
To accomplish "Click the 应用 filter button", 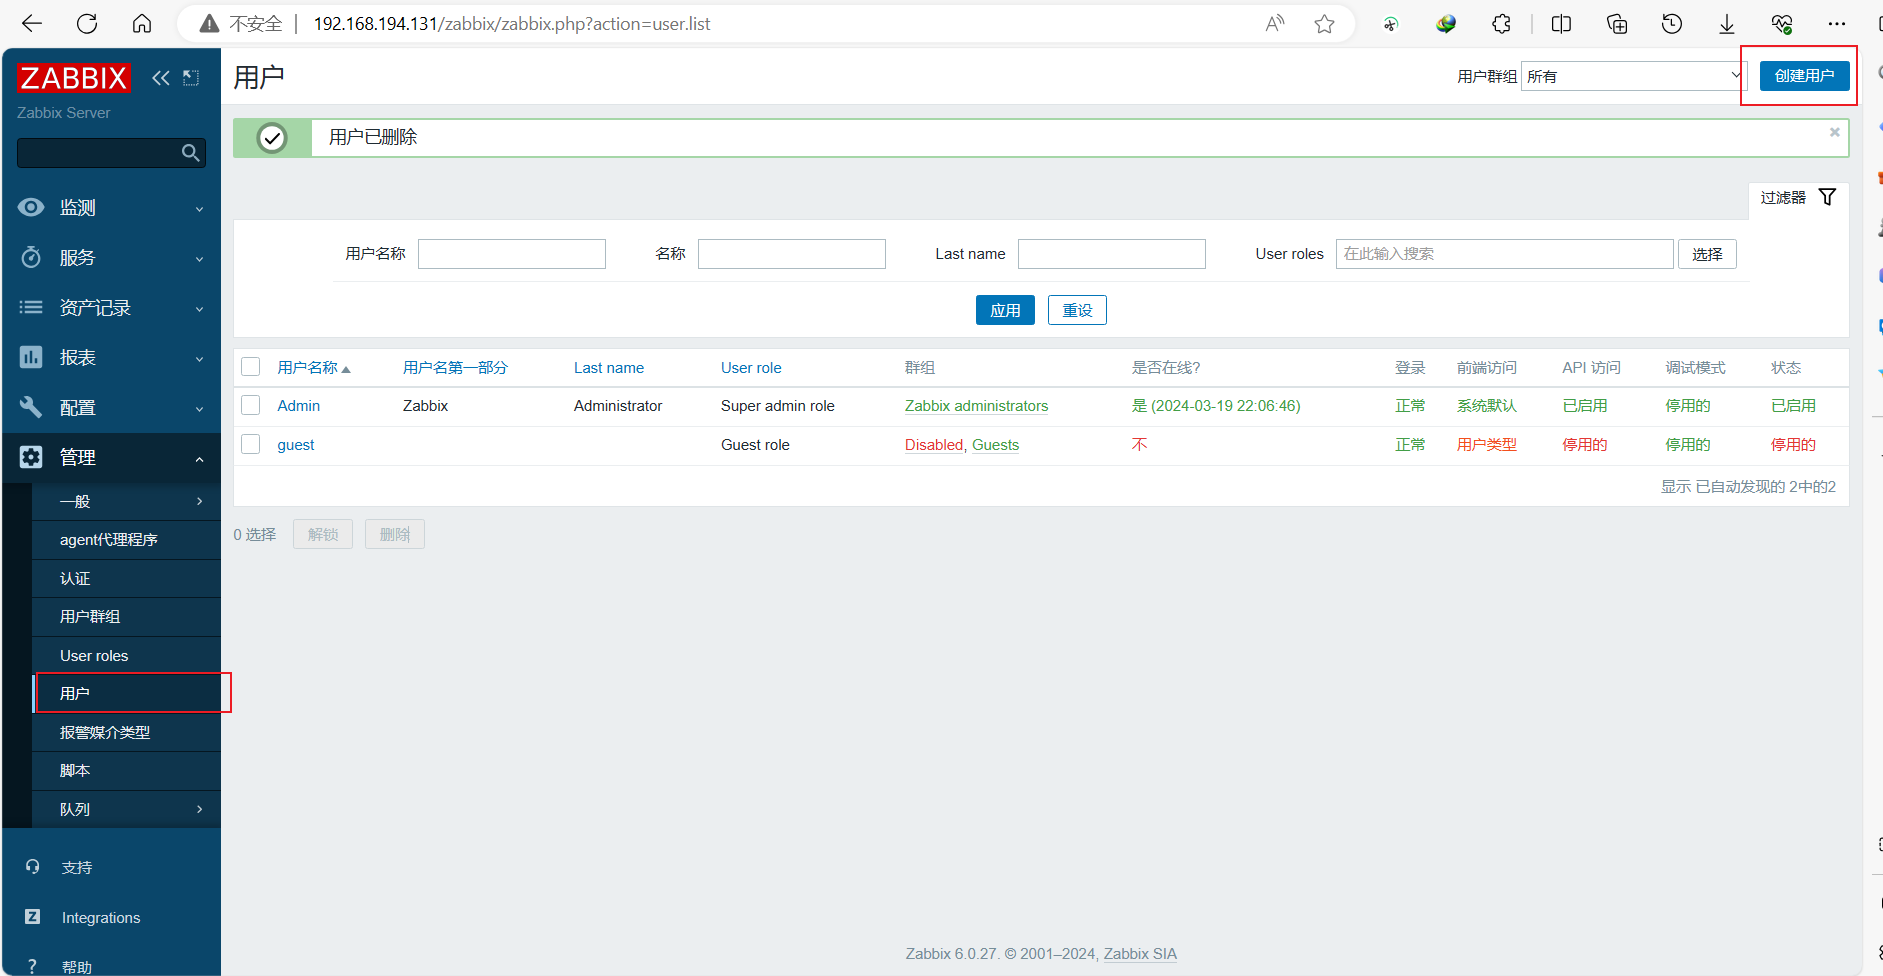I will coord(1005,310).
